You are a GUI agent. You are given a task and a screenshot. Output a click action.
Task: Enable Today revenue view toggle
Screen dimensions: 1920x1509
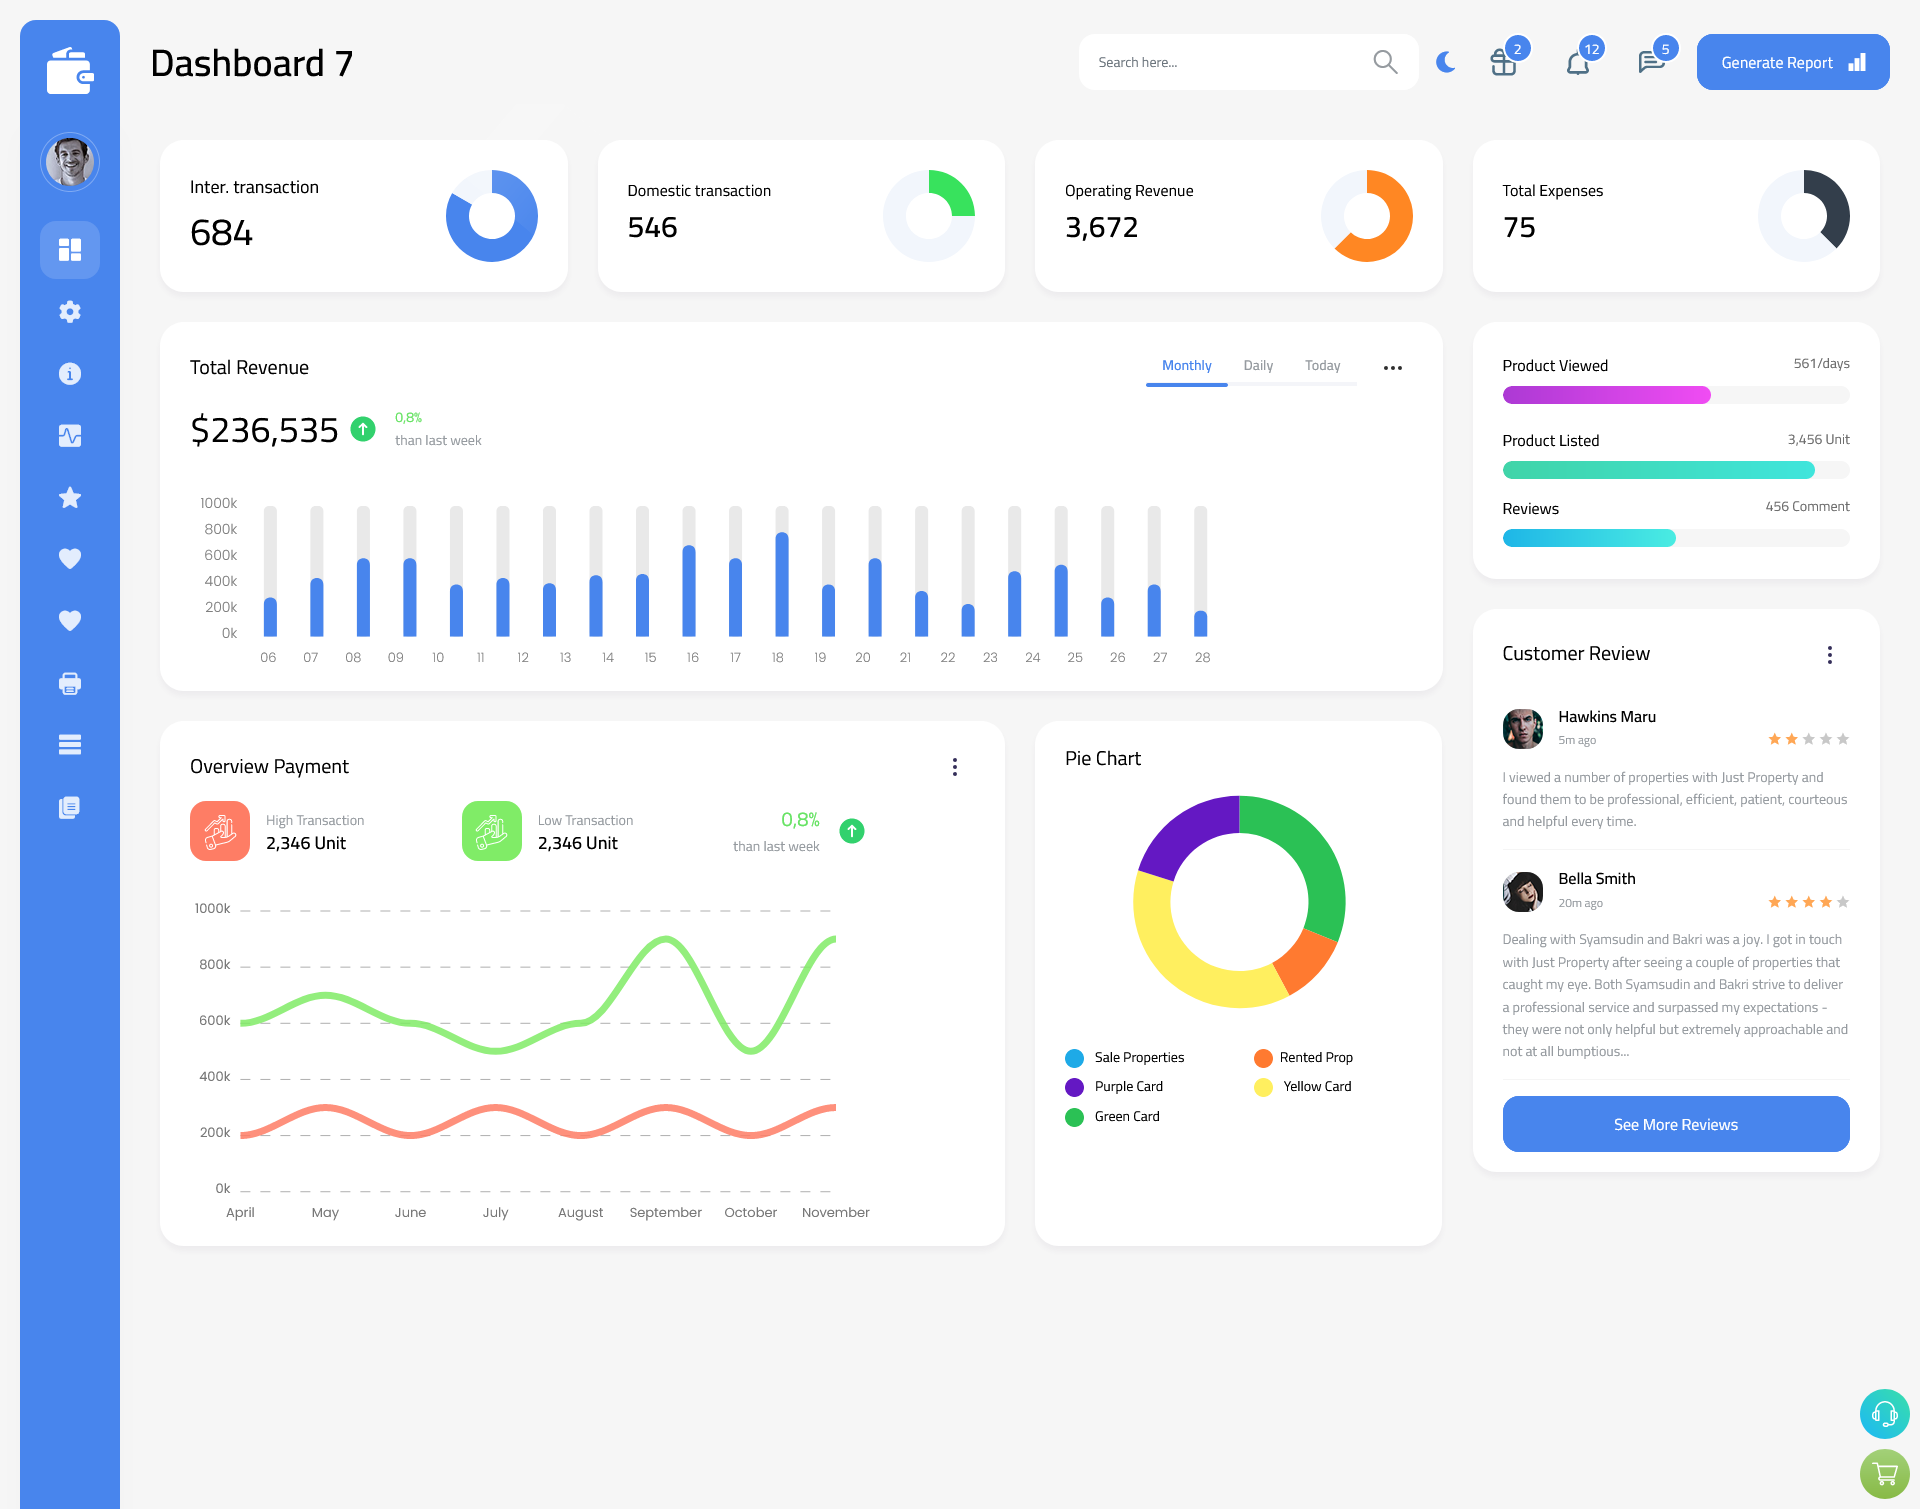(x=1322, y=366)
